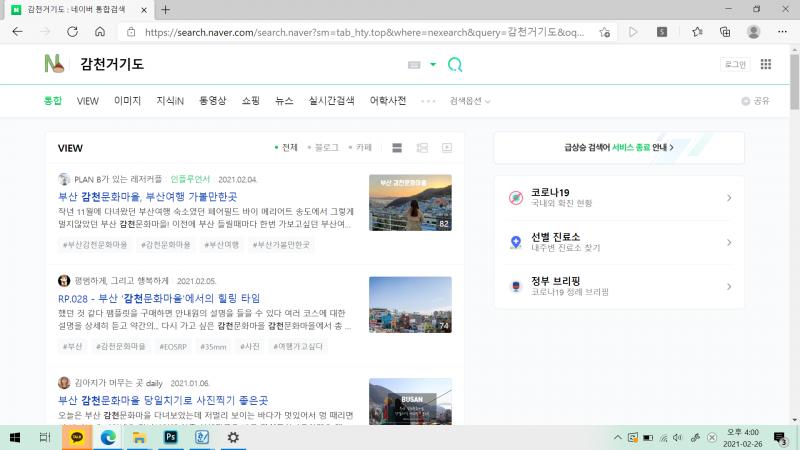800x450 pixels.
Task: Go to browser home page icon
Action: click(100, 32)
